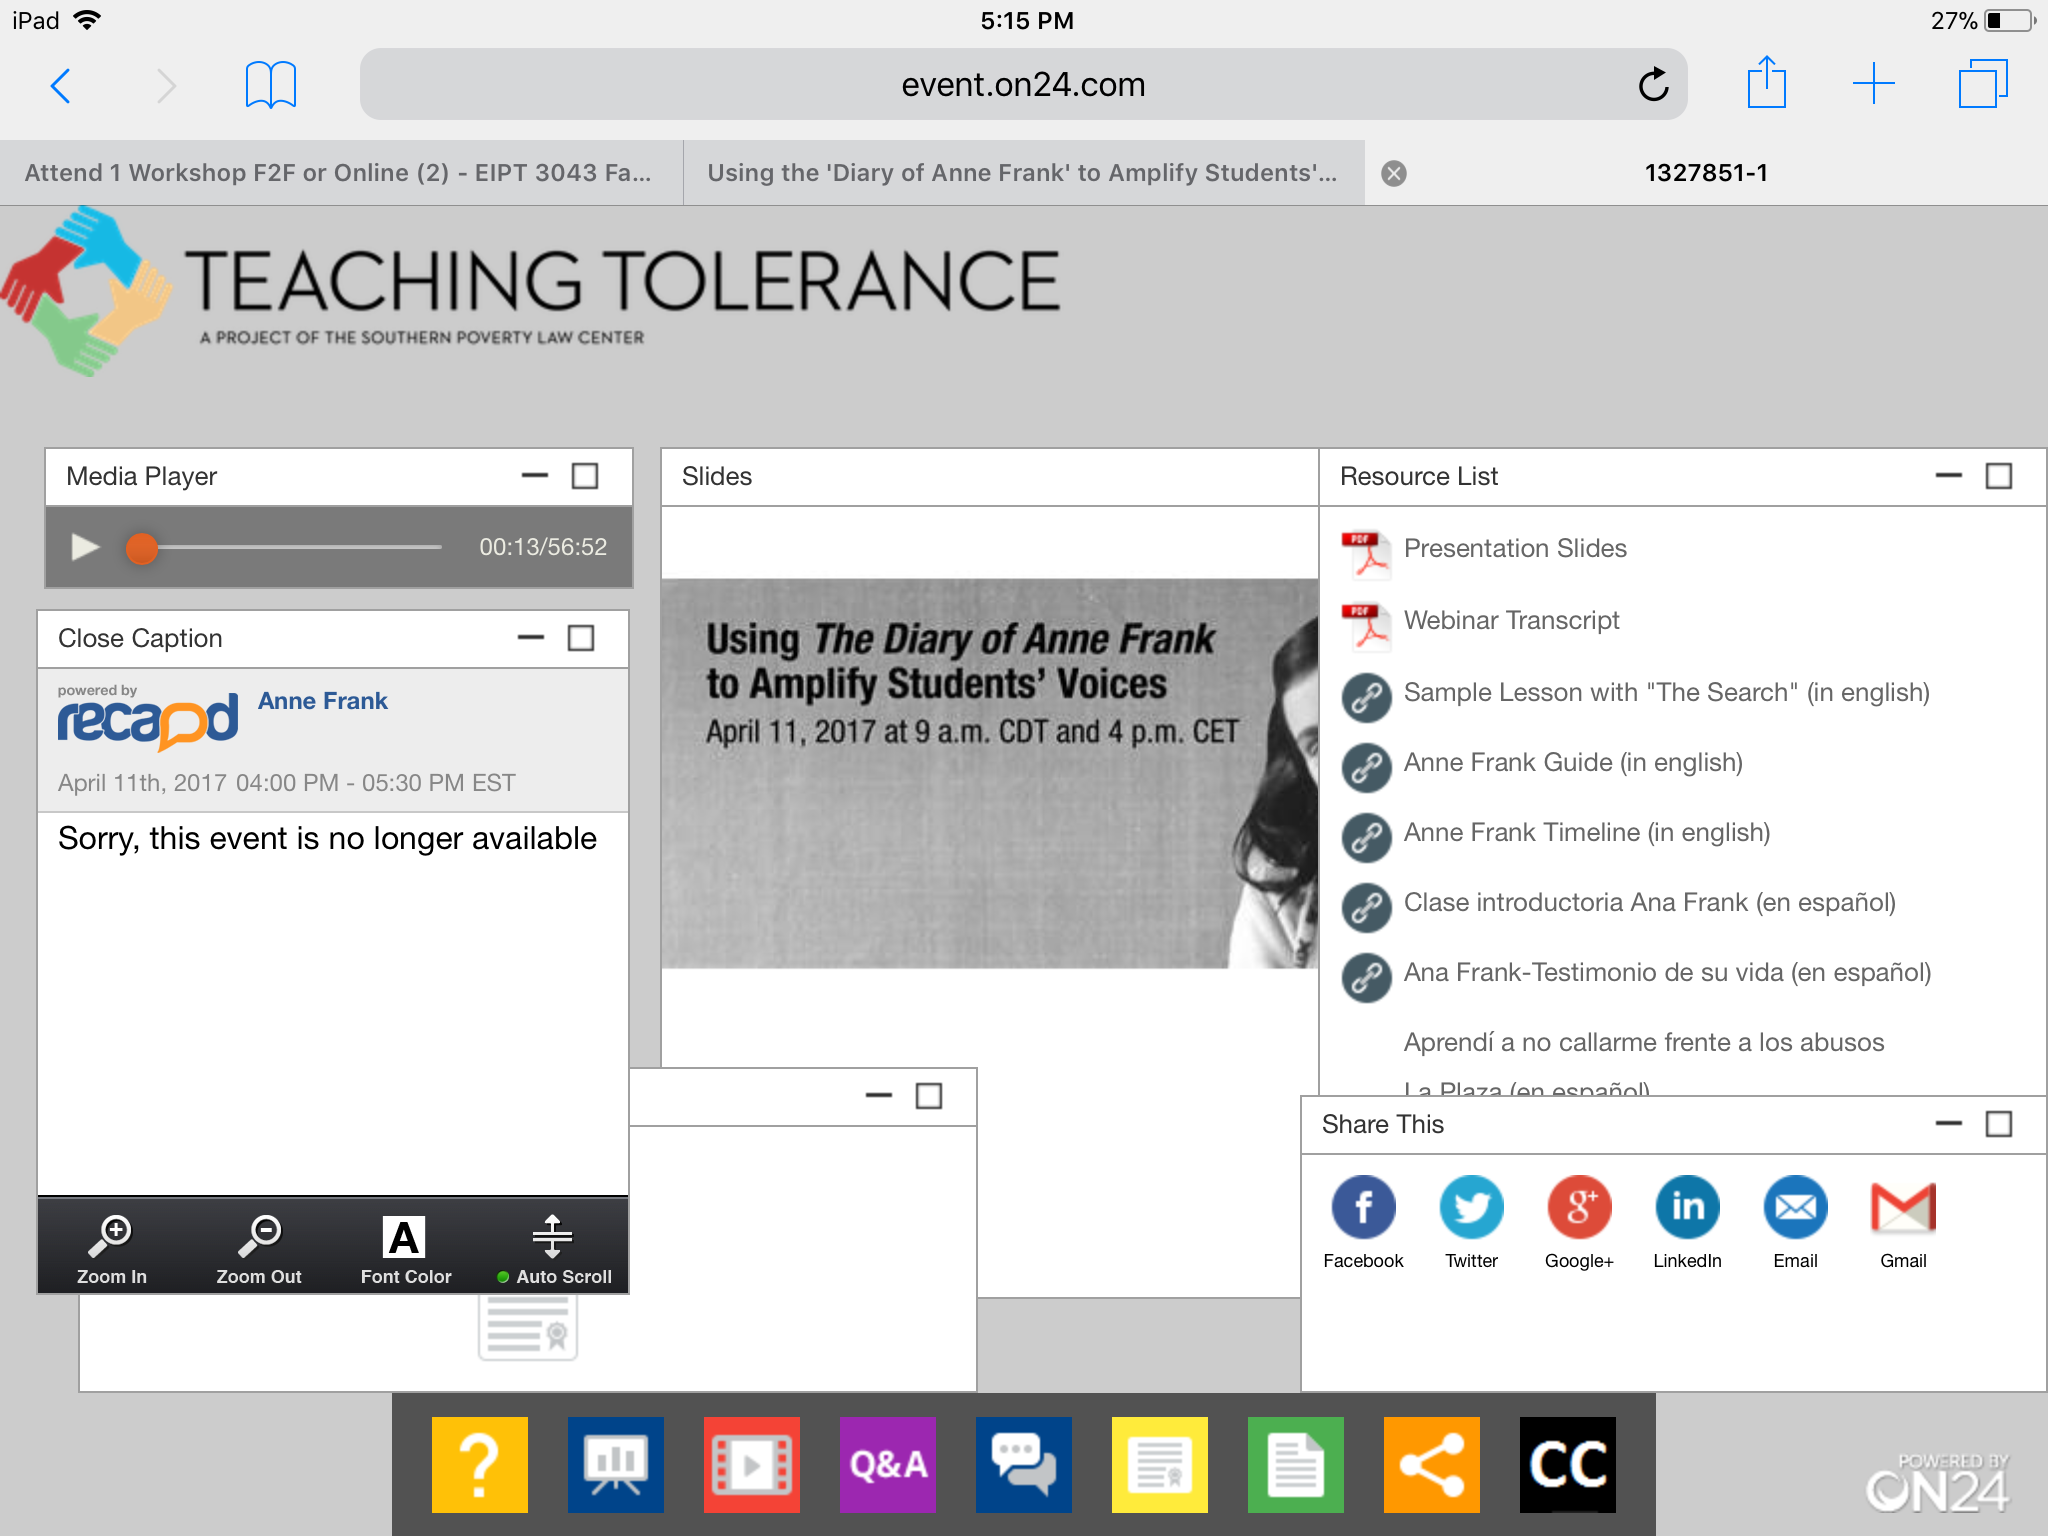Open Font Color option in captions
This screenshot has width=2048, height=1536.
tap(405, 1248)
